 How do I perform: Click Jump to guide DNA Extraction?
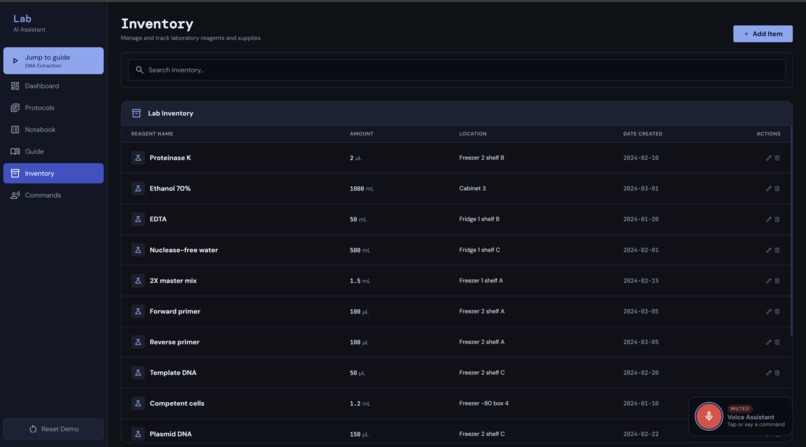tap(53, 61)
